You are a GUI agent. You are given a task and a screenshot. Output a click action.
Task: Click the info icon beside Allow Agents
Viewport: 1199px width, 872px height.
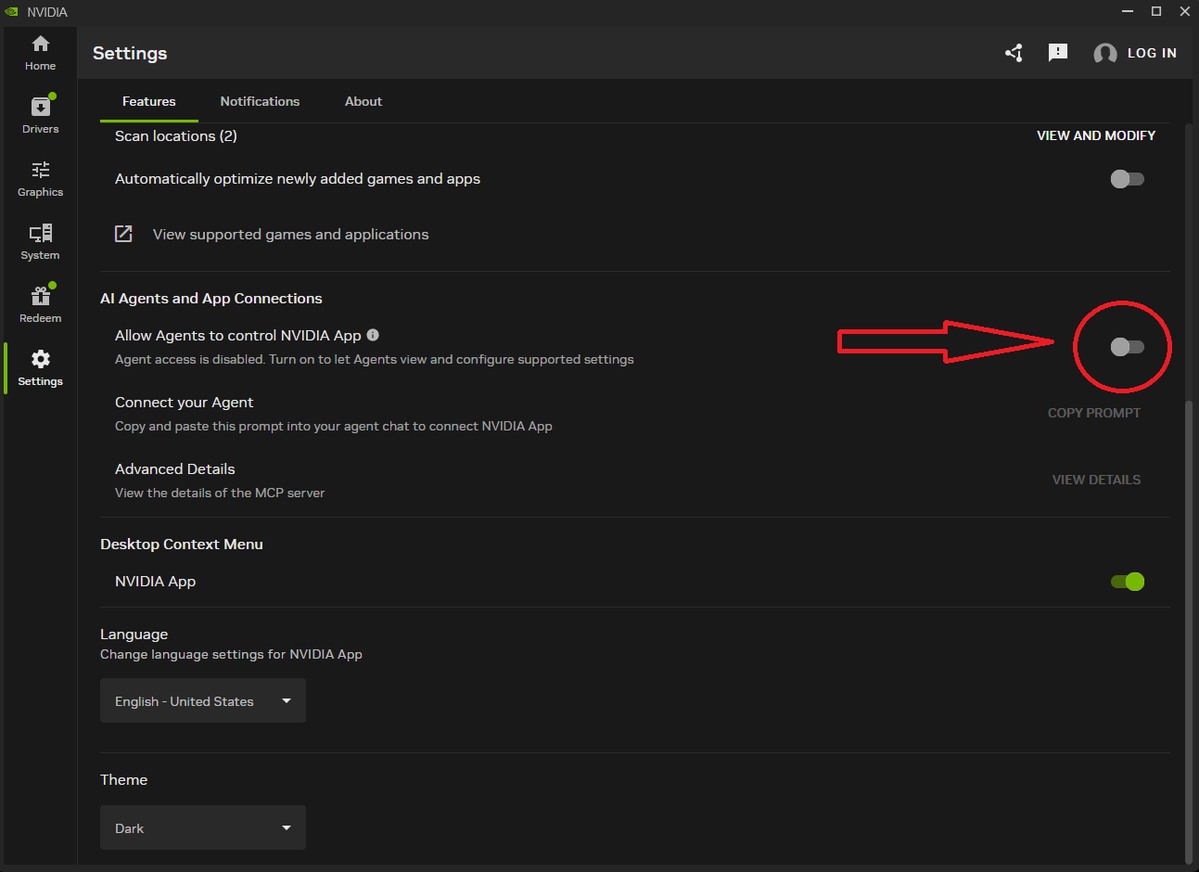pyautogui.click(x=373, y=335)
